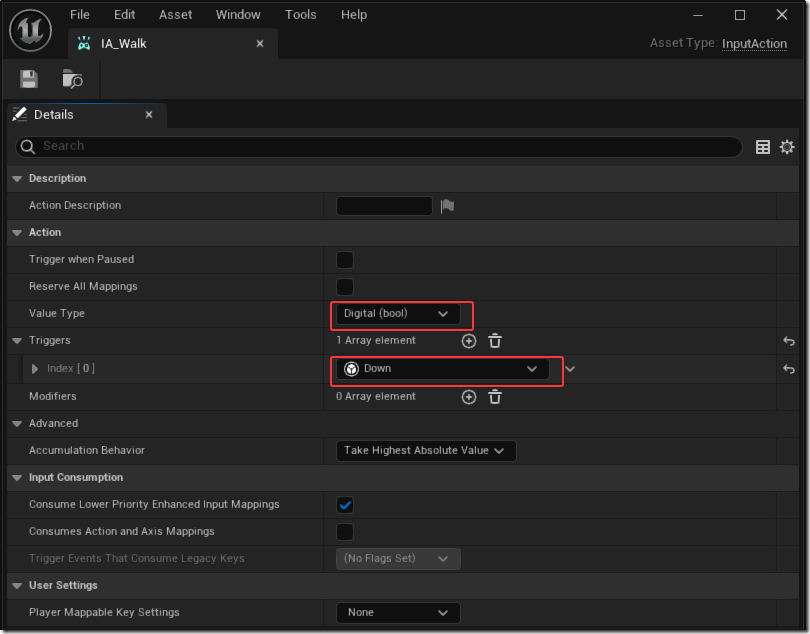Collapse the Description section
810x634 pixels.
[17, 179]
